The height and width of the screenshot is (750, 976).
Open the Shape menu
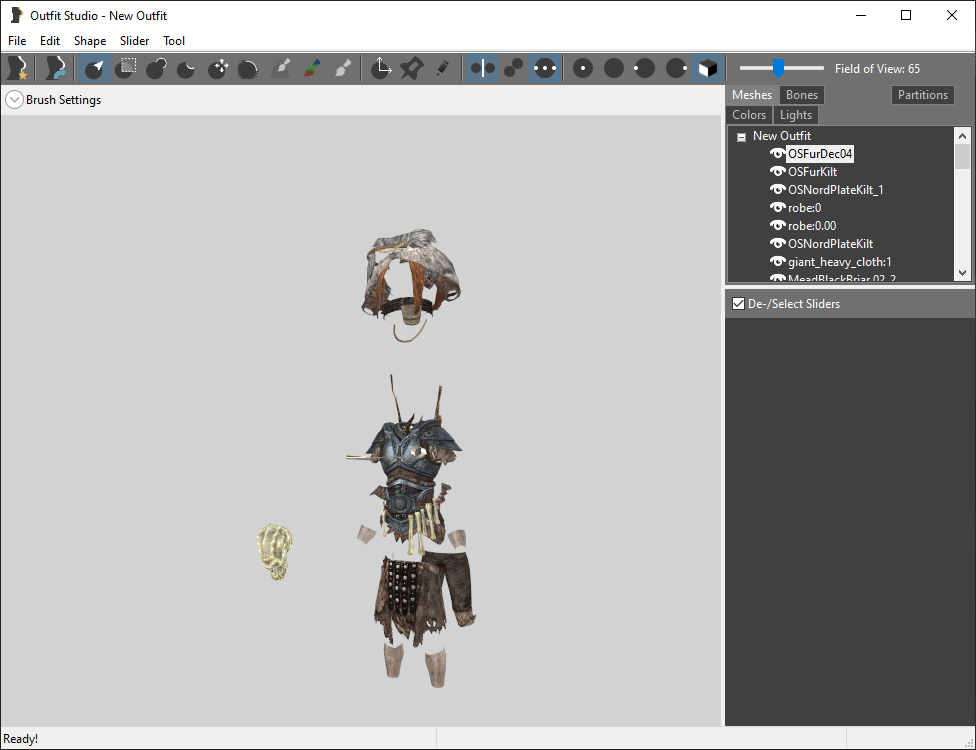click(x=90, y=40)
